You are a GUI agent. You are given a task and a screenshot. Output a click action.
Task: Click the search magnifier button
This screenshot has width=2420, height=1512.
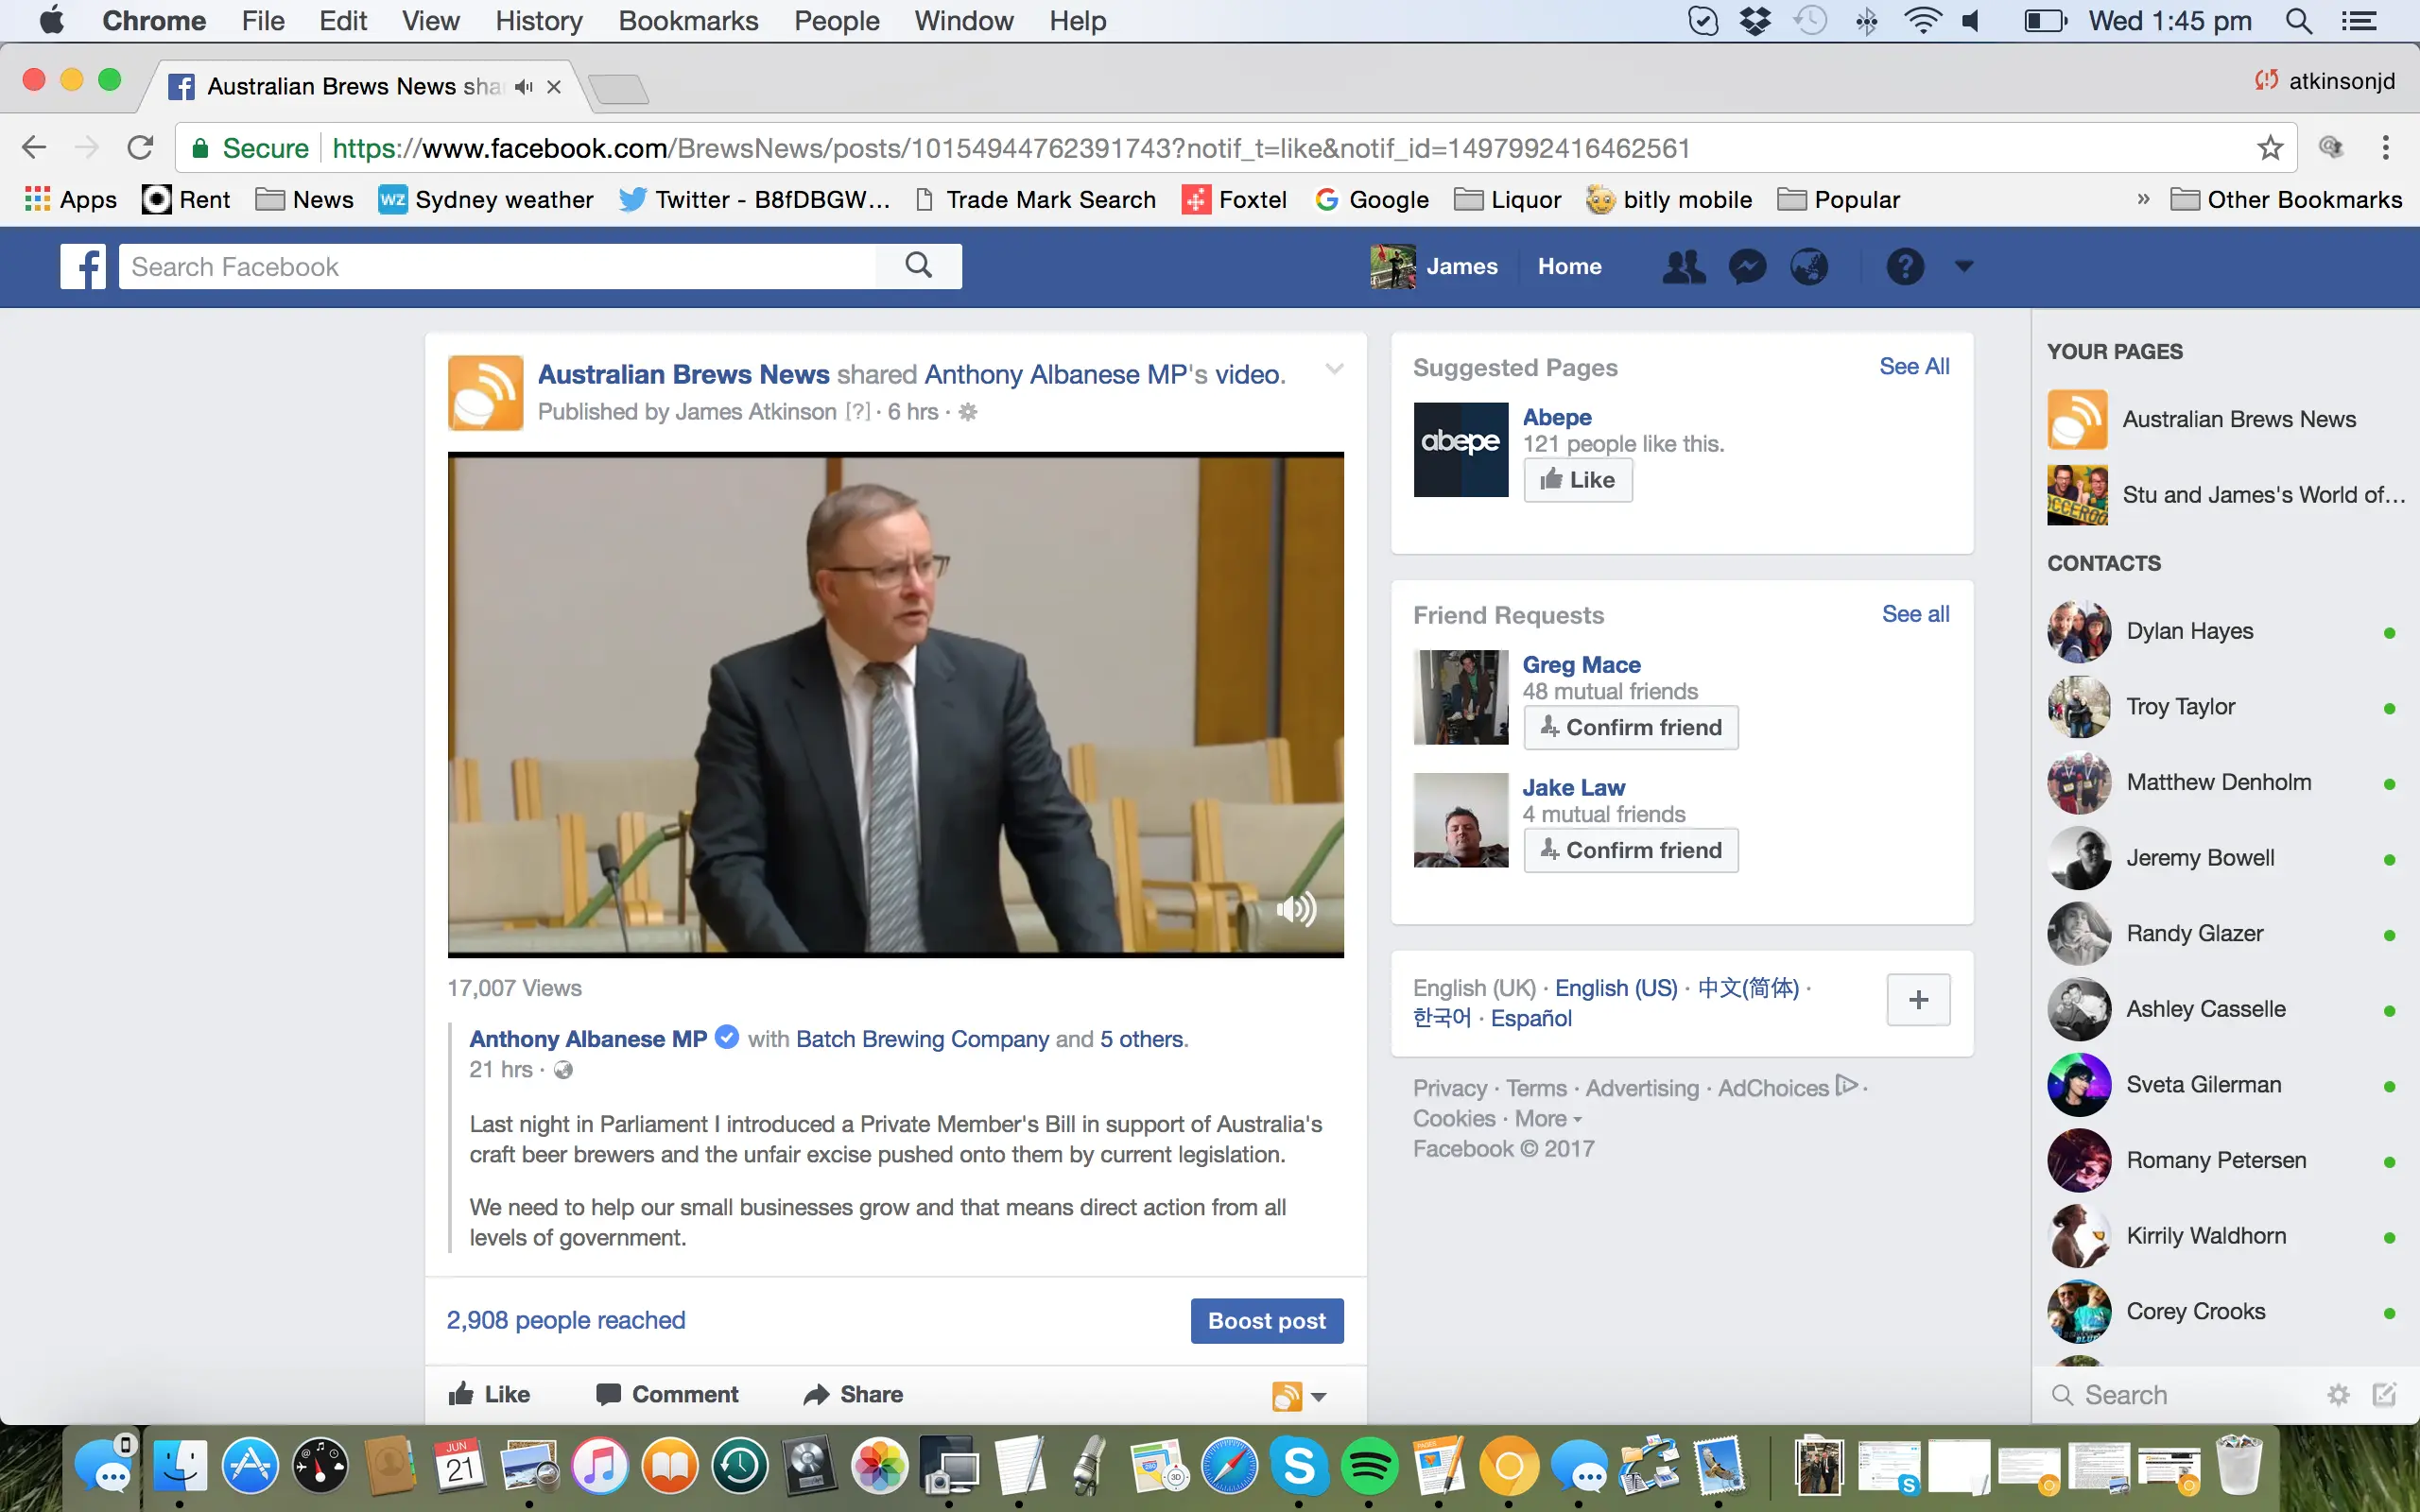pos(918,266)
